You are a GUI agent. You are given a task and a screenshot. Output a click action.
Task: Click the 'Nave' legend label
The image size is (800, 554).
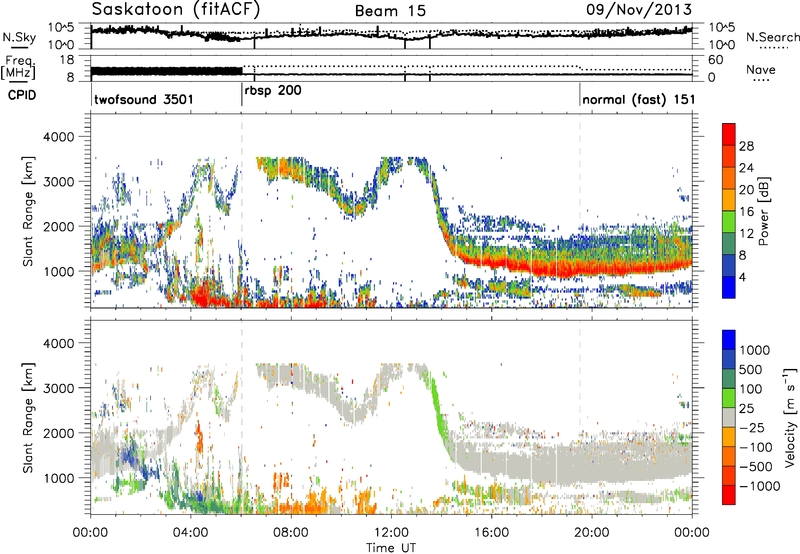760,69
